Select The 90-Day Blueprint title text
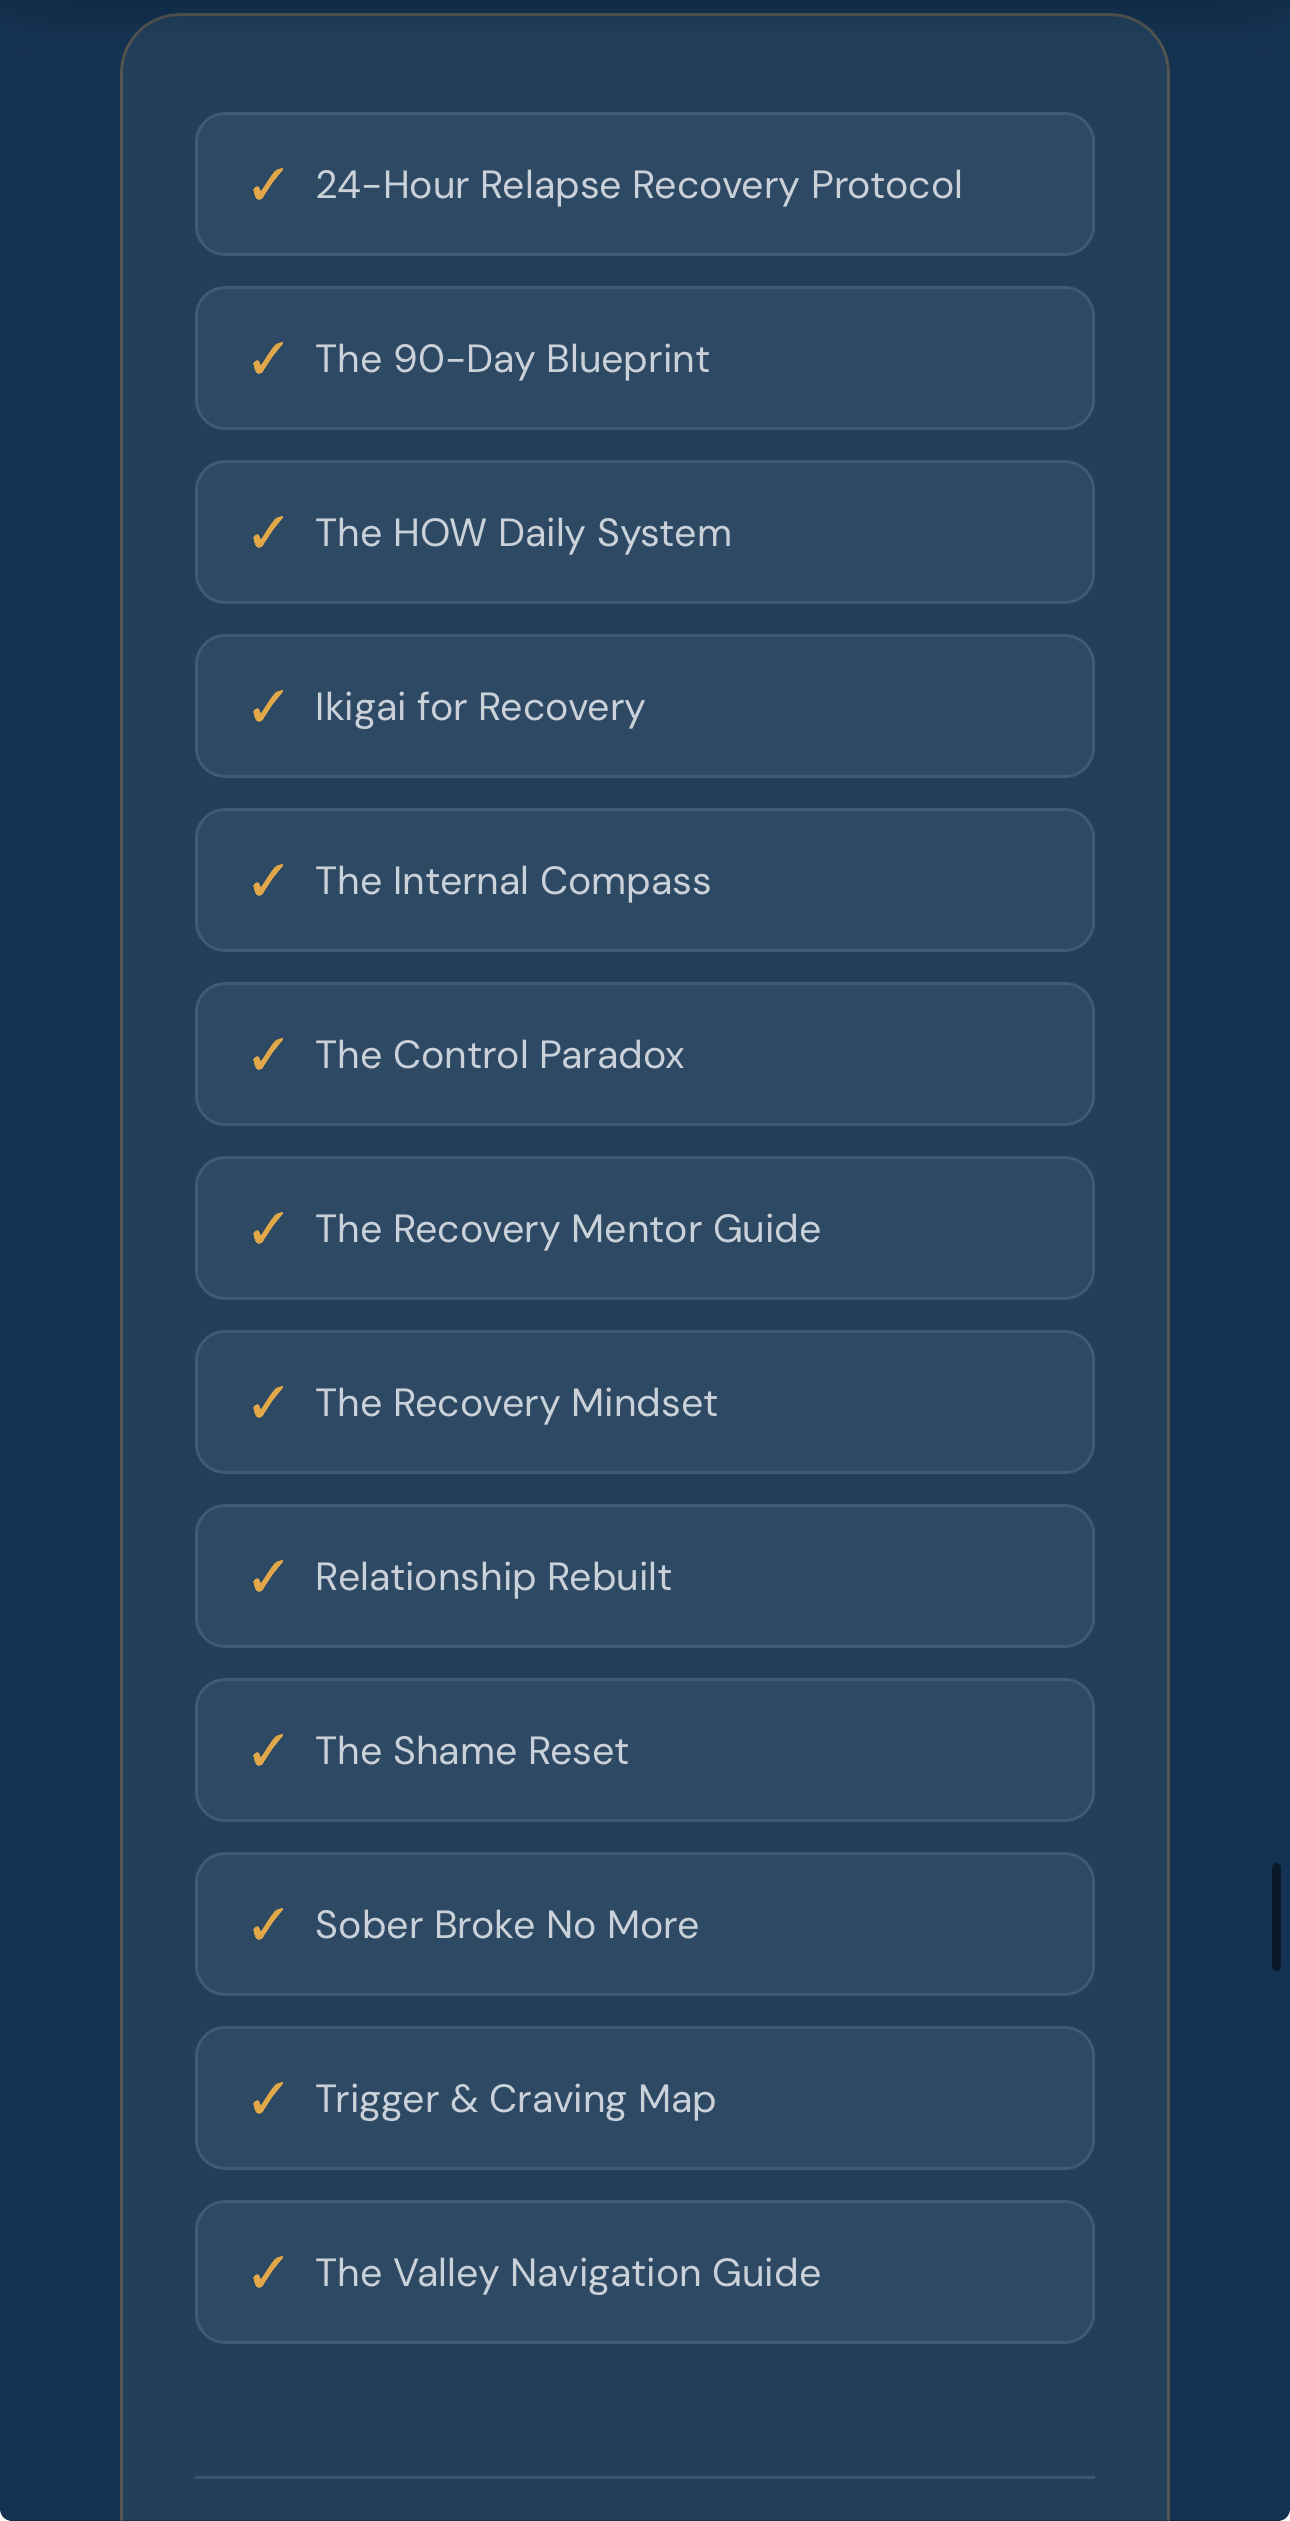This screenshot has width=1290, height=2521. click(x=512, y=359)
